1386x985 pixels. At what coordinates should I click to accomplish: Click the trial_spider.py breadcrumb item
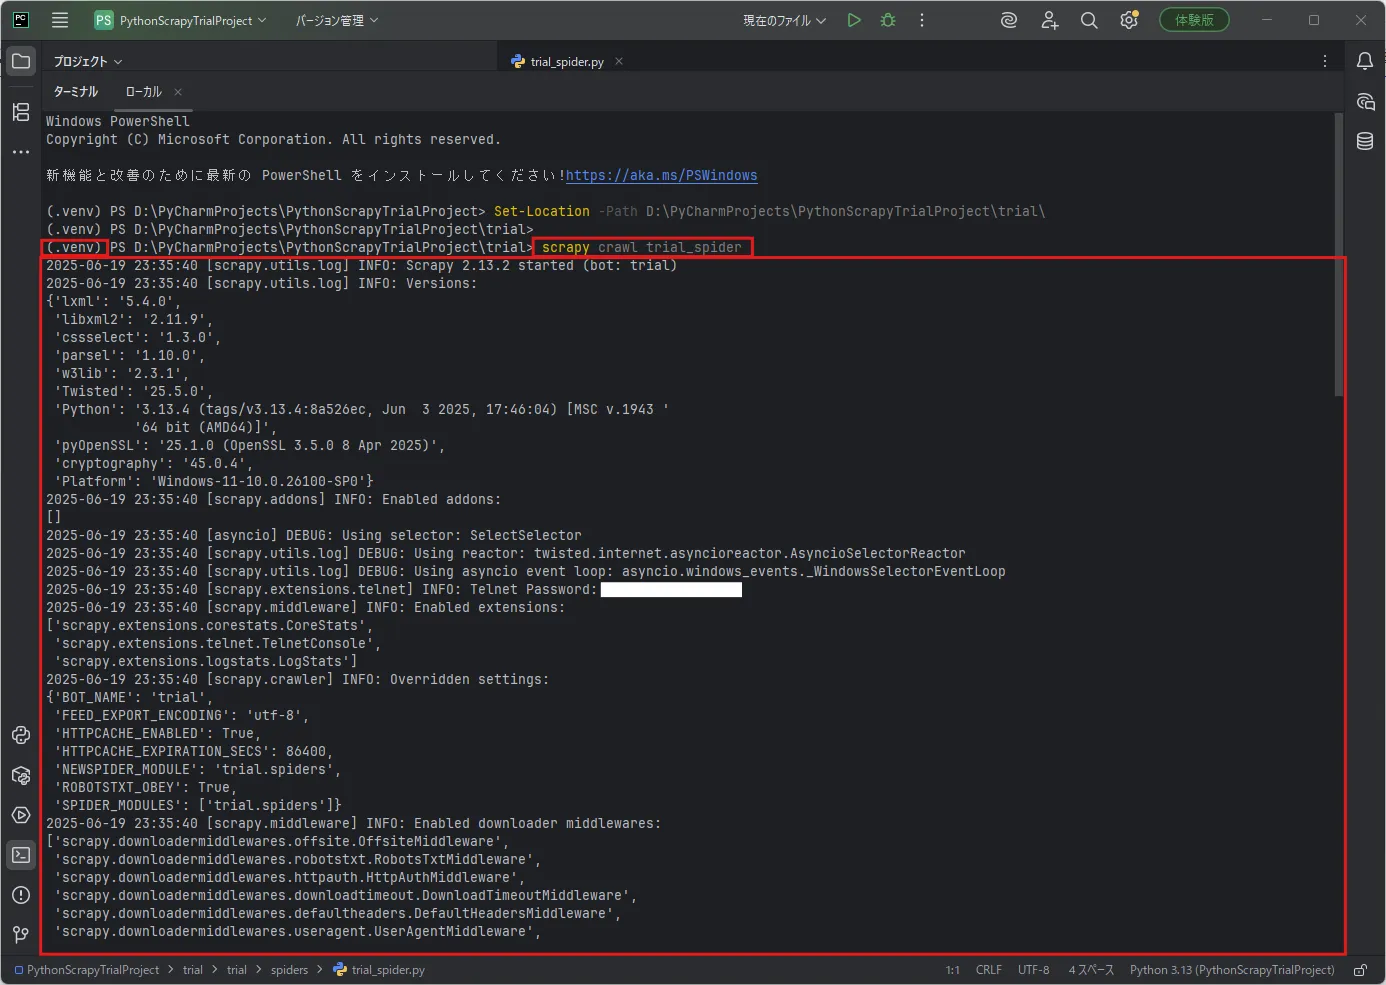[379, 969]
